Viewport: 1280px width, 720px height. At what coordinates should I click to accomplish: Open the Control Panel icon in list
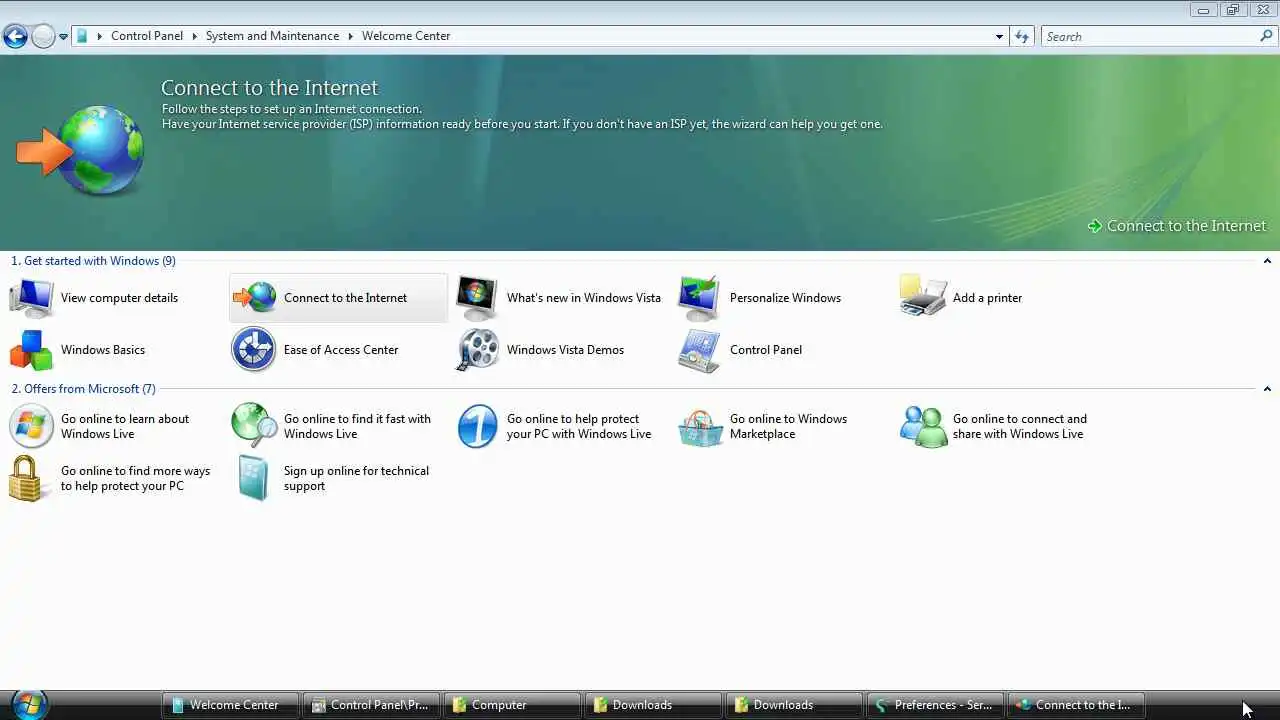pos(699,350)
